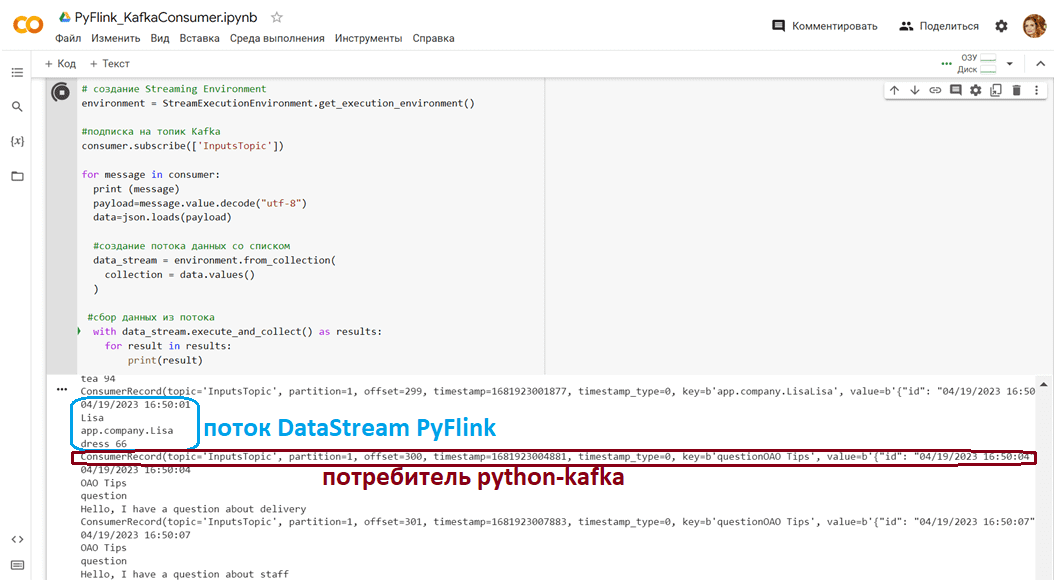Open user account avatar
The image size is (1056, 582).
[1034, 26]
